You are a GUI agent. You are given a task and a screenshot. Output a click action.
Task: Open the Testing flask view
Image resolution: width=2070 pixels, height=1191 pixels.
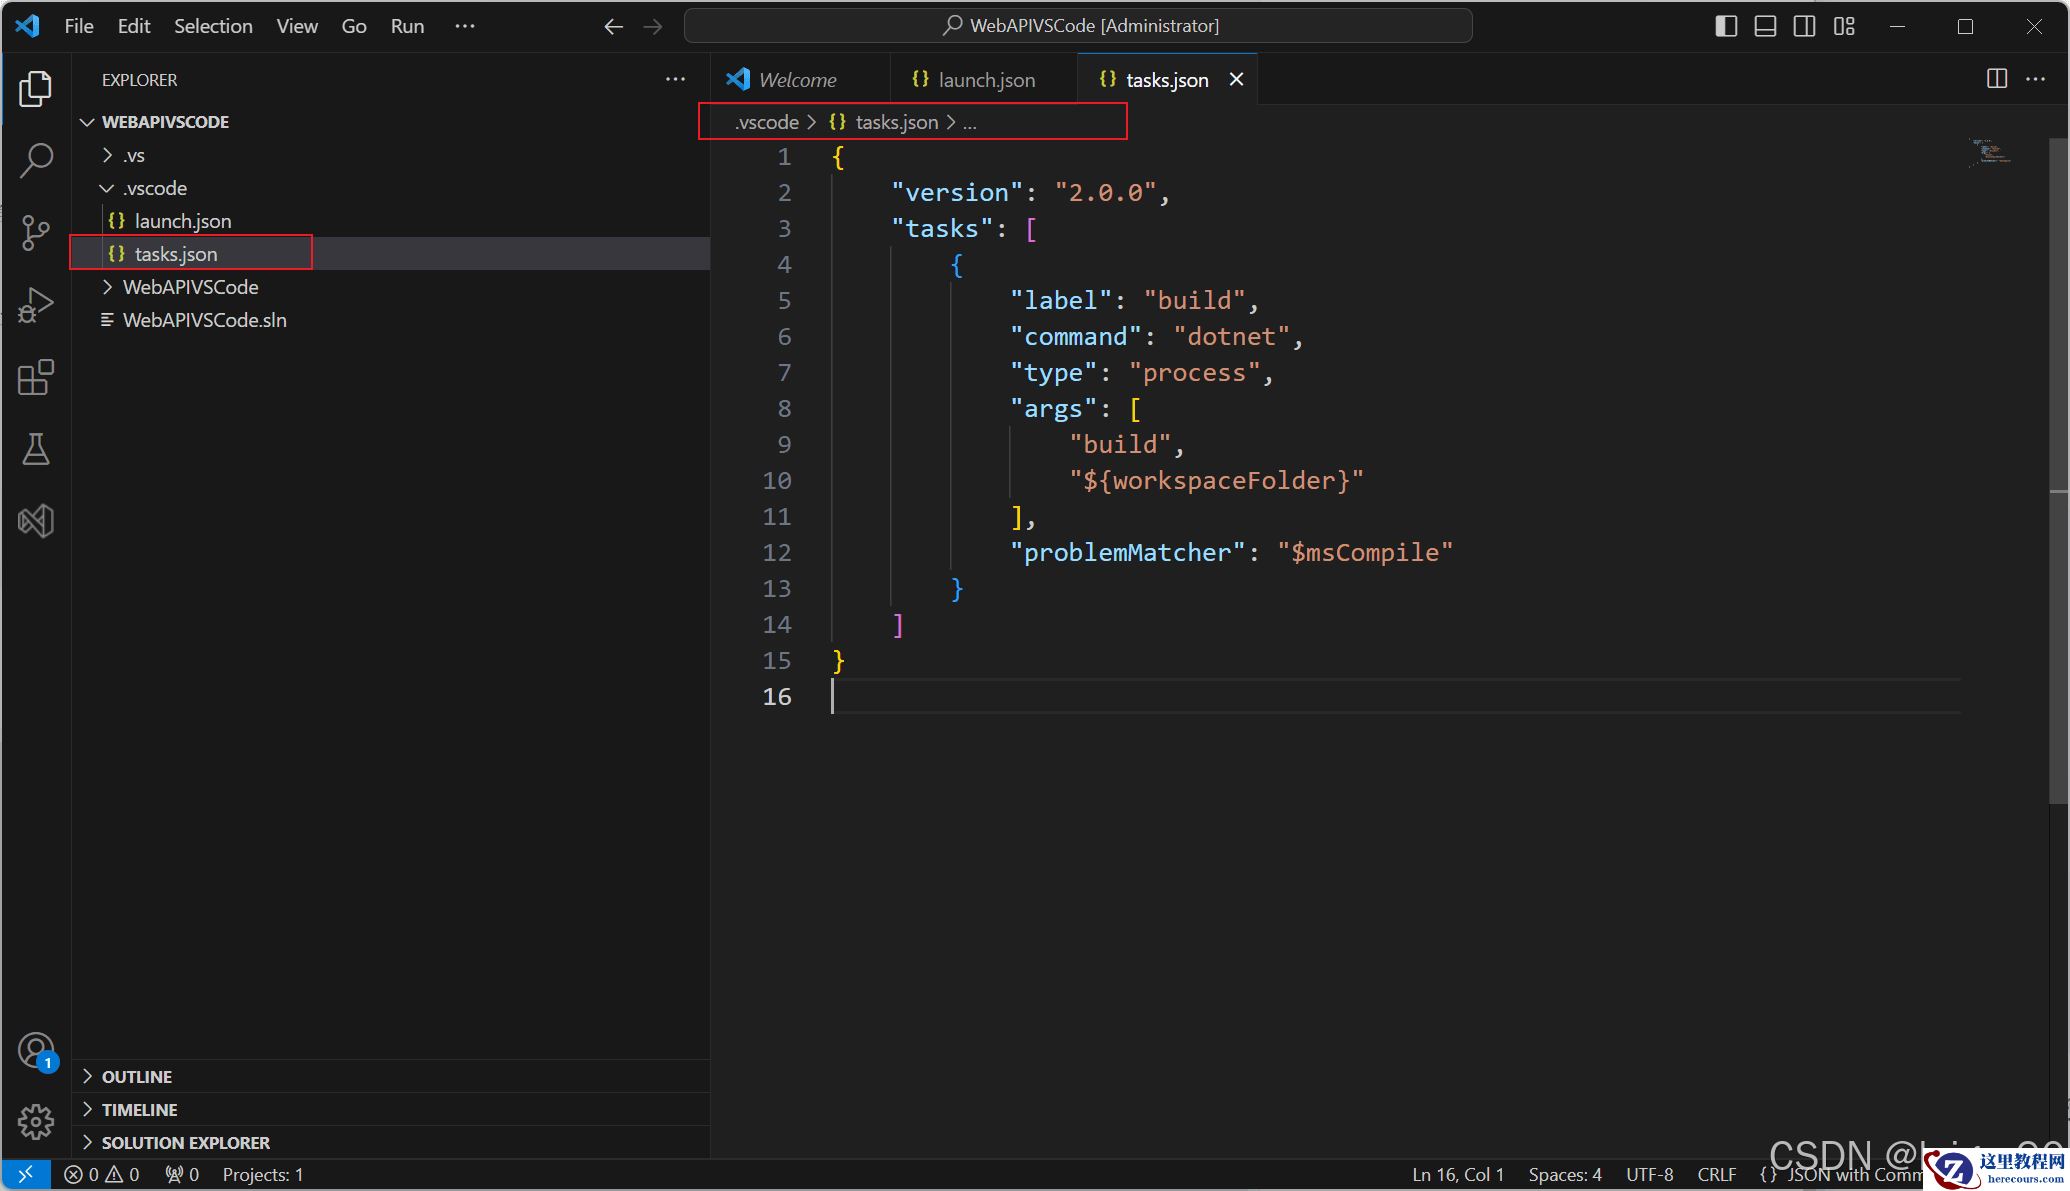pos(36,450)
